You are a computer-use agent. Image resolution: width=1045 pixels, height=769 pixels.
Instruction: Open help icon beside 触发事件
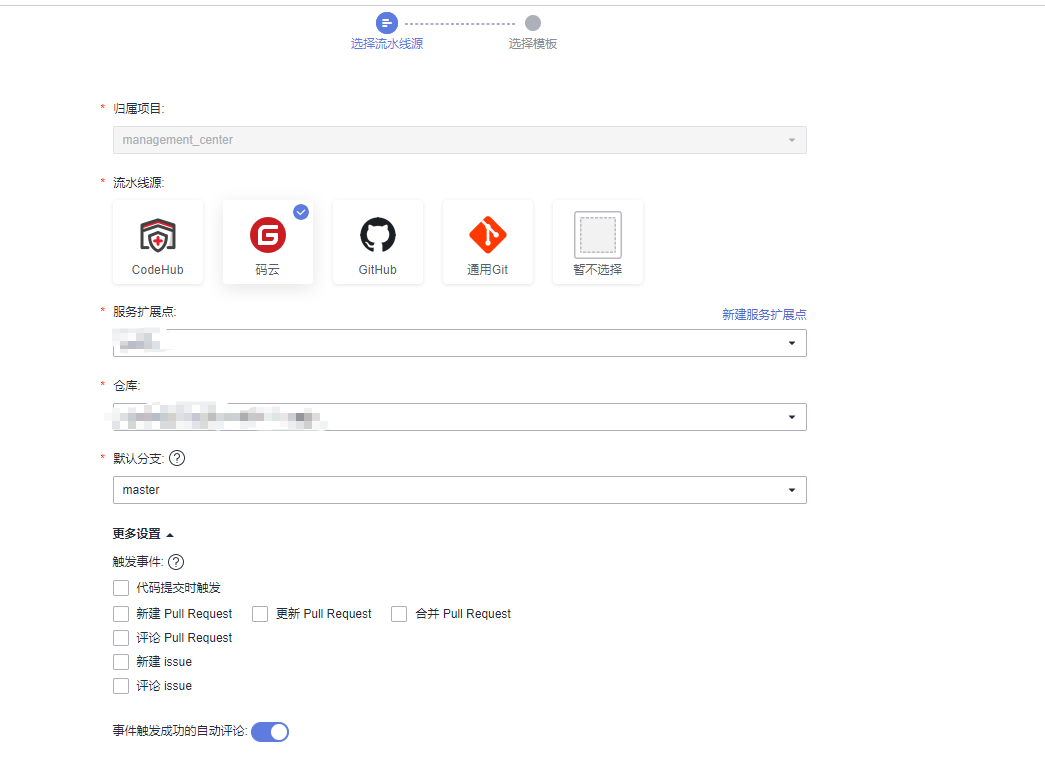(x=176, y=562)
